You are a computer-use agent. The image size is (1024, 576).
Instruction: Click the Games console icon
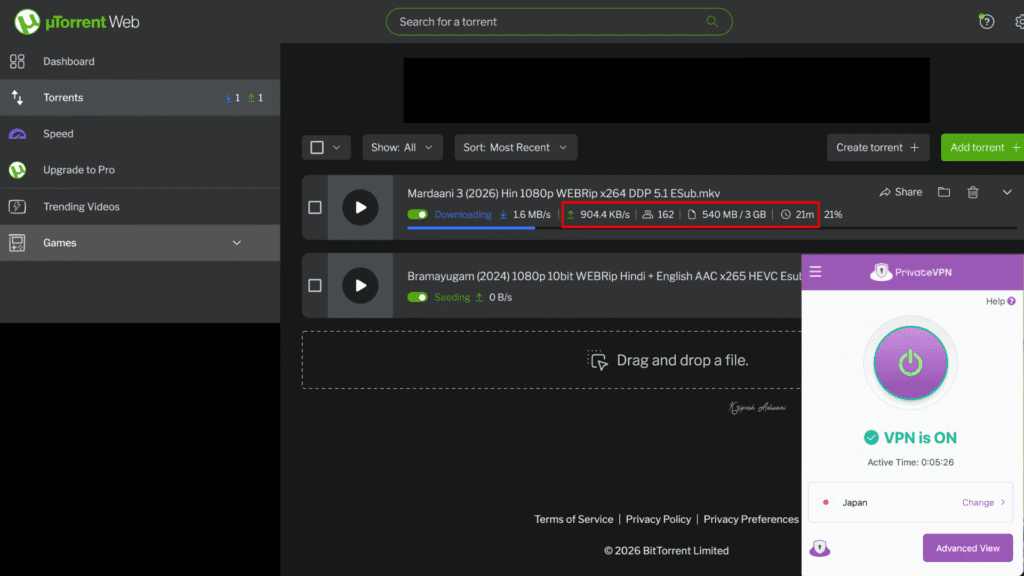(x=17, y=243)
